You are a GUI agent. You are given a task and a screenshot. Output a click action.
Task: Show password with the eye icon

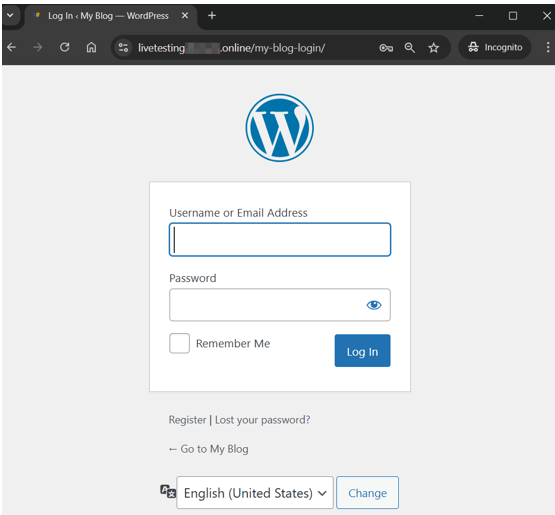point(374,305)
